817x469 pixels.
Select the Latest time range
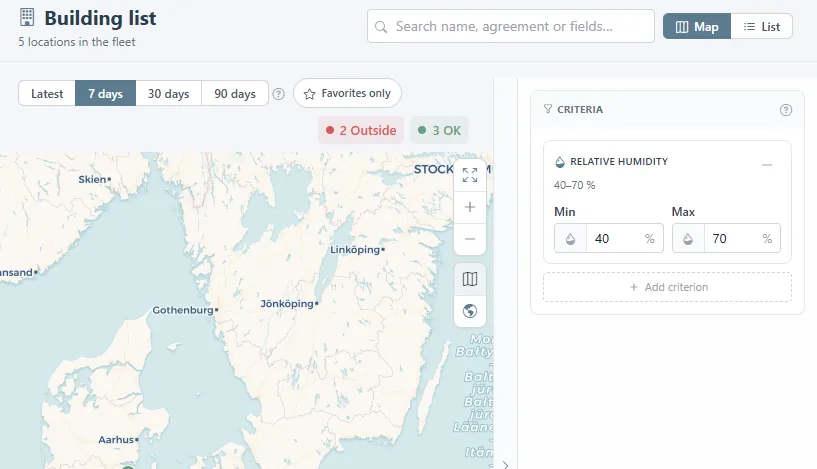click(47, 94)
